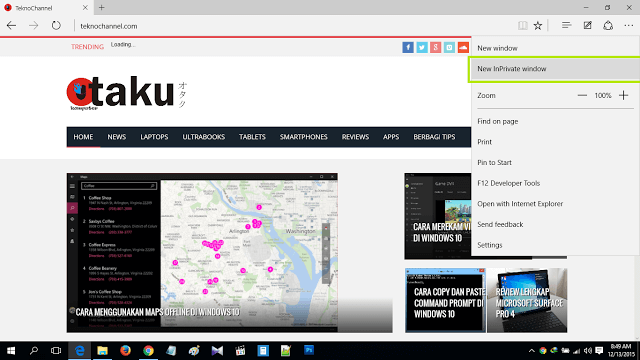
Task: Open the Share icon in toolbar
Action: 608,26
